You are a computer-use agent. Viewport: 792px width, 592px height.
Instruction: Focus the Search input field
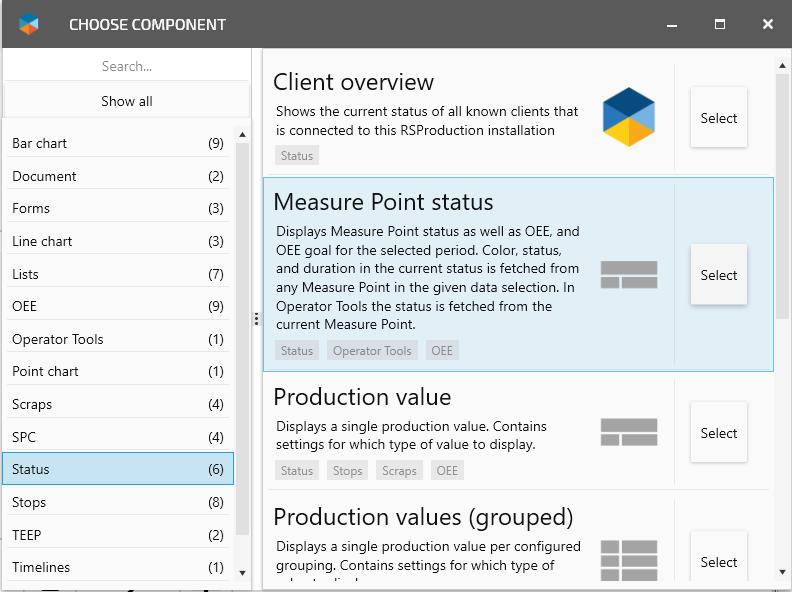(x=127, y=67)
